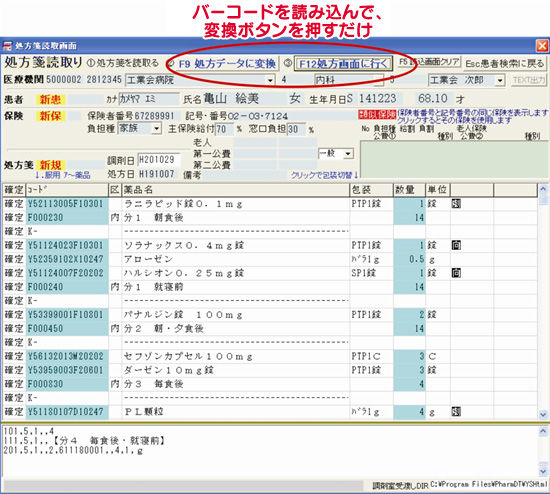Click the 類似保険 red label
Screen dimensions: 550x494
tap(377, 114)
